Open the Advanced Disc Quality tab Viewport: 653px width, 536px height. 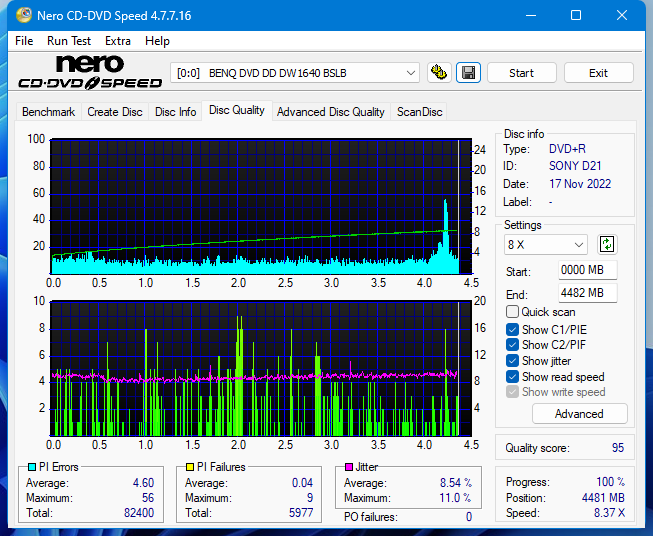pos(331,112)
